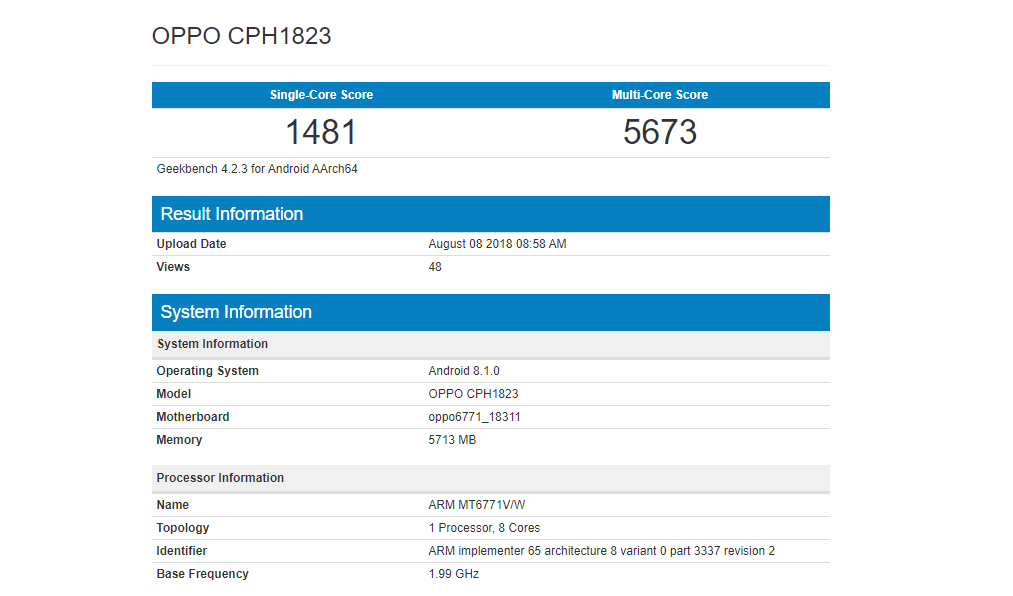The width and height of the screenshot is (1013, 596).
Task: Click the Single-Core Score header
Action: pos(321,95)
